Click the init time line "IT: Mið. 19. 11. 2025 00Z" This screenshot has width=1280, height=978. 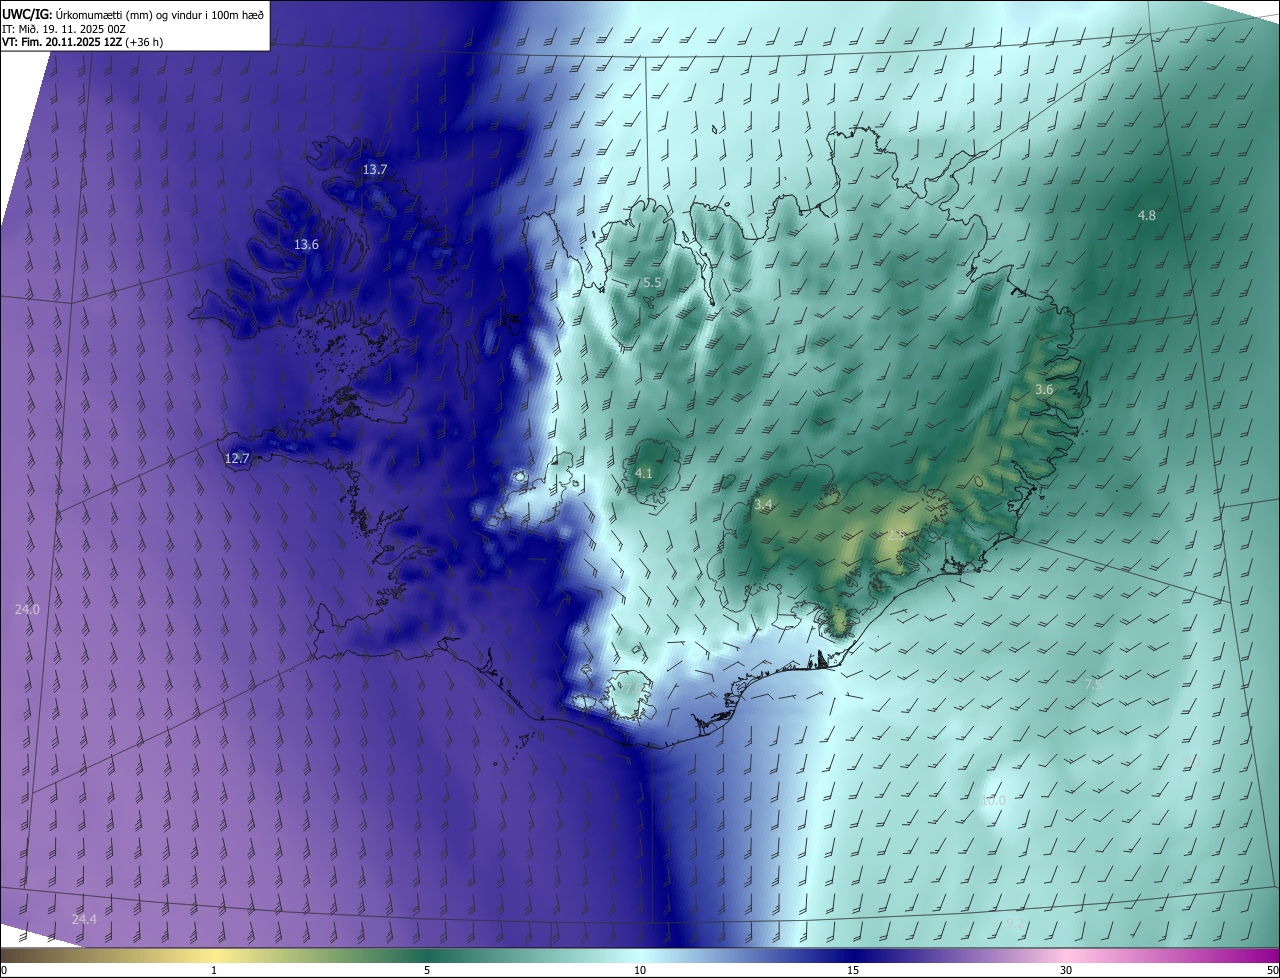65,28
